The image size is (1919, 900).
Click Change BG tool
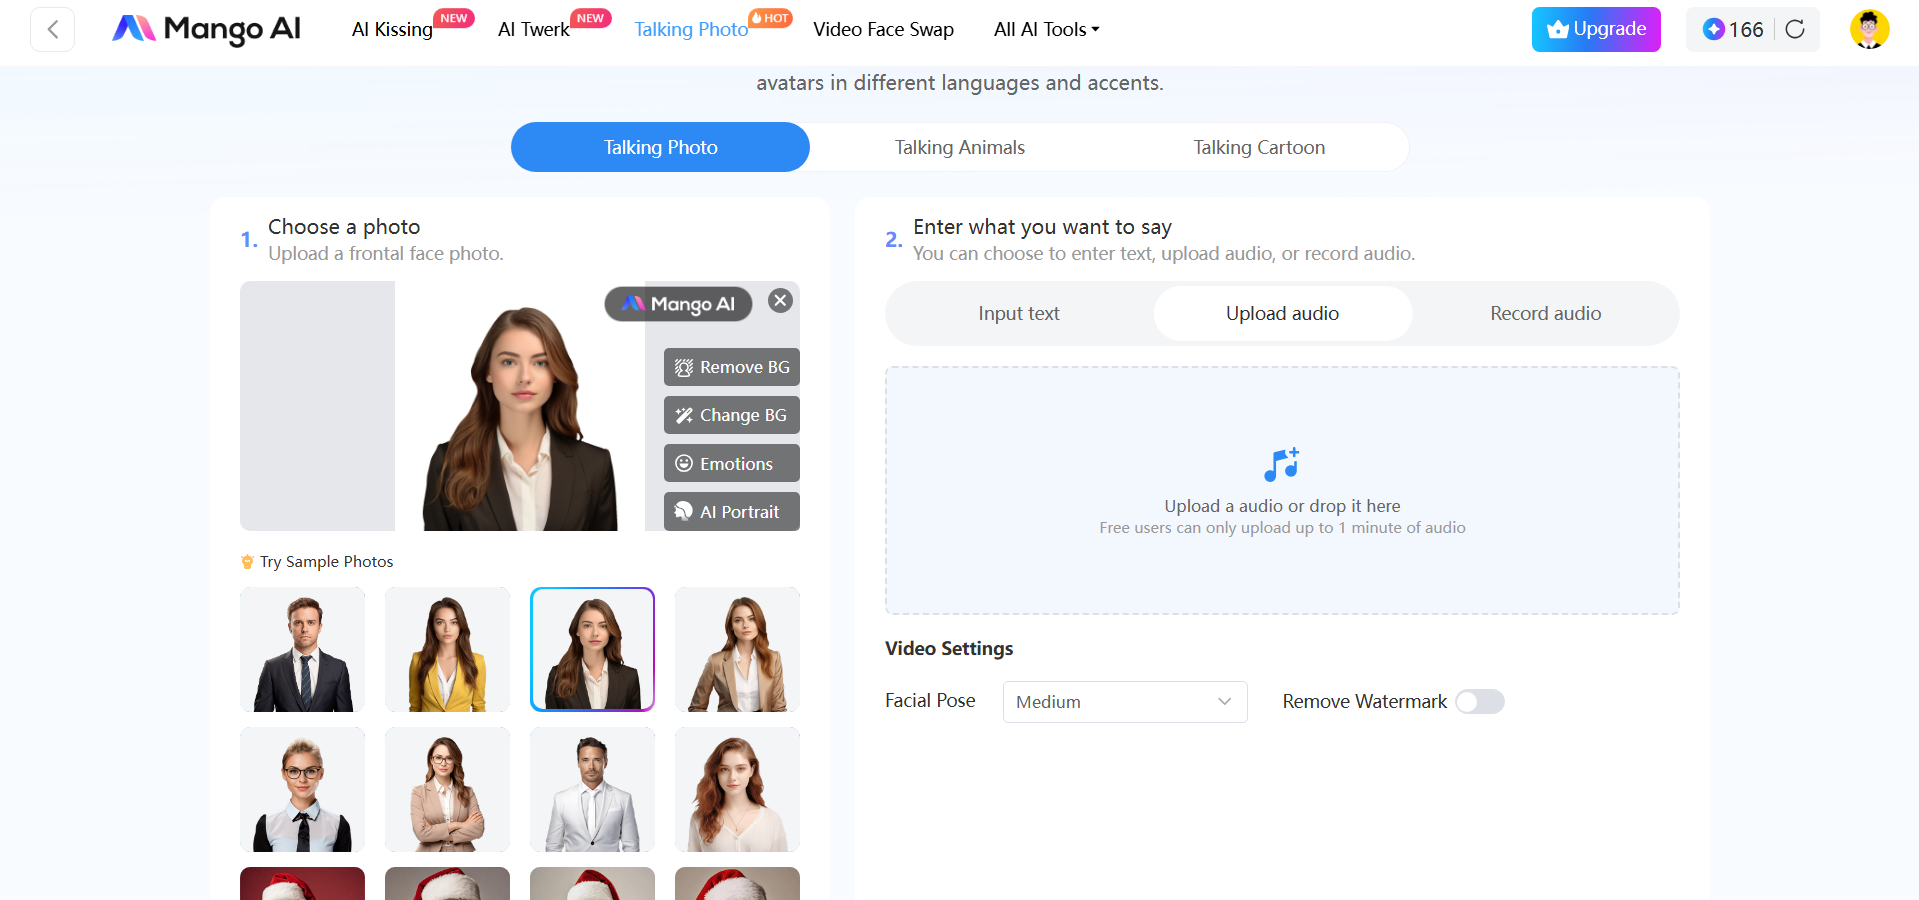(732, 415)
